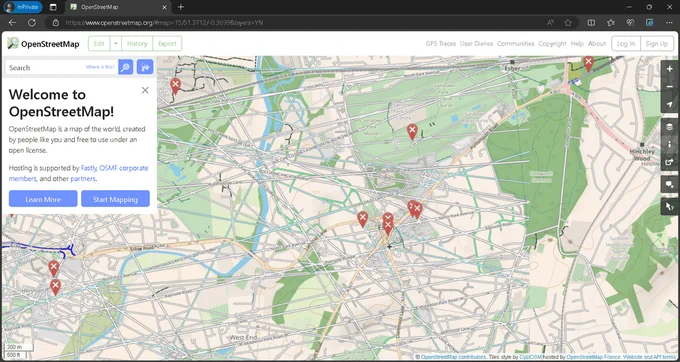The height and width of the screenshot is (362, 680).
Task: Open browser tab actions menu icon
Action: [53, 7]
